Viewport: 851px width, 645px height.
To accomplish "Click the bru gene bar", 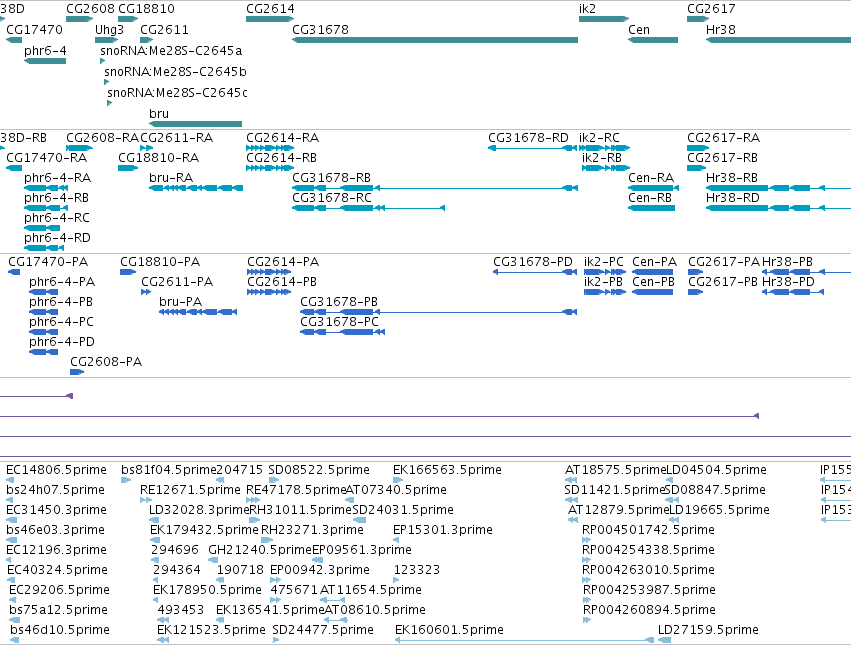I will 195,124.
